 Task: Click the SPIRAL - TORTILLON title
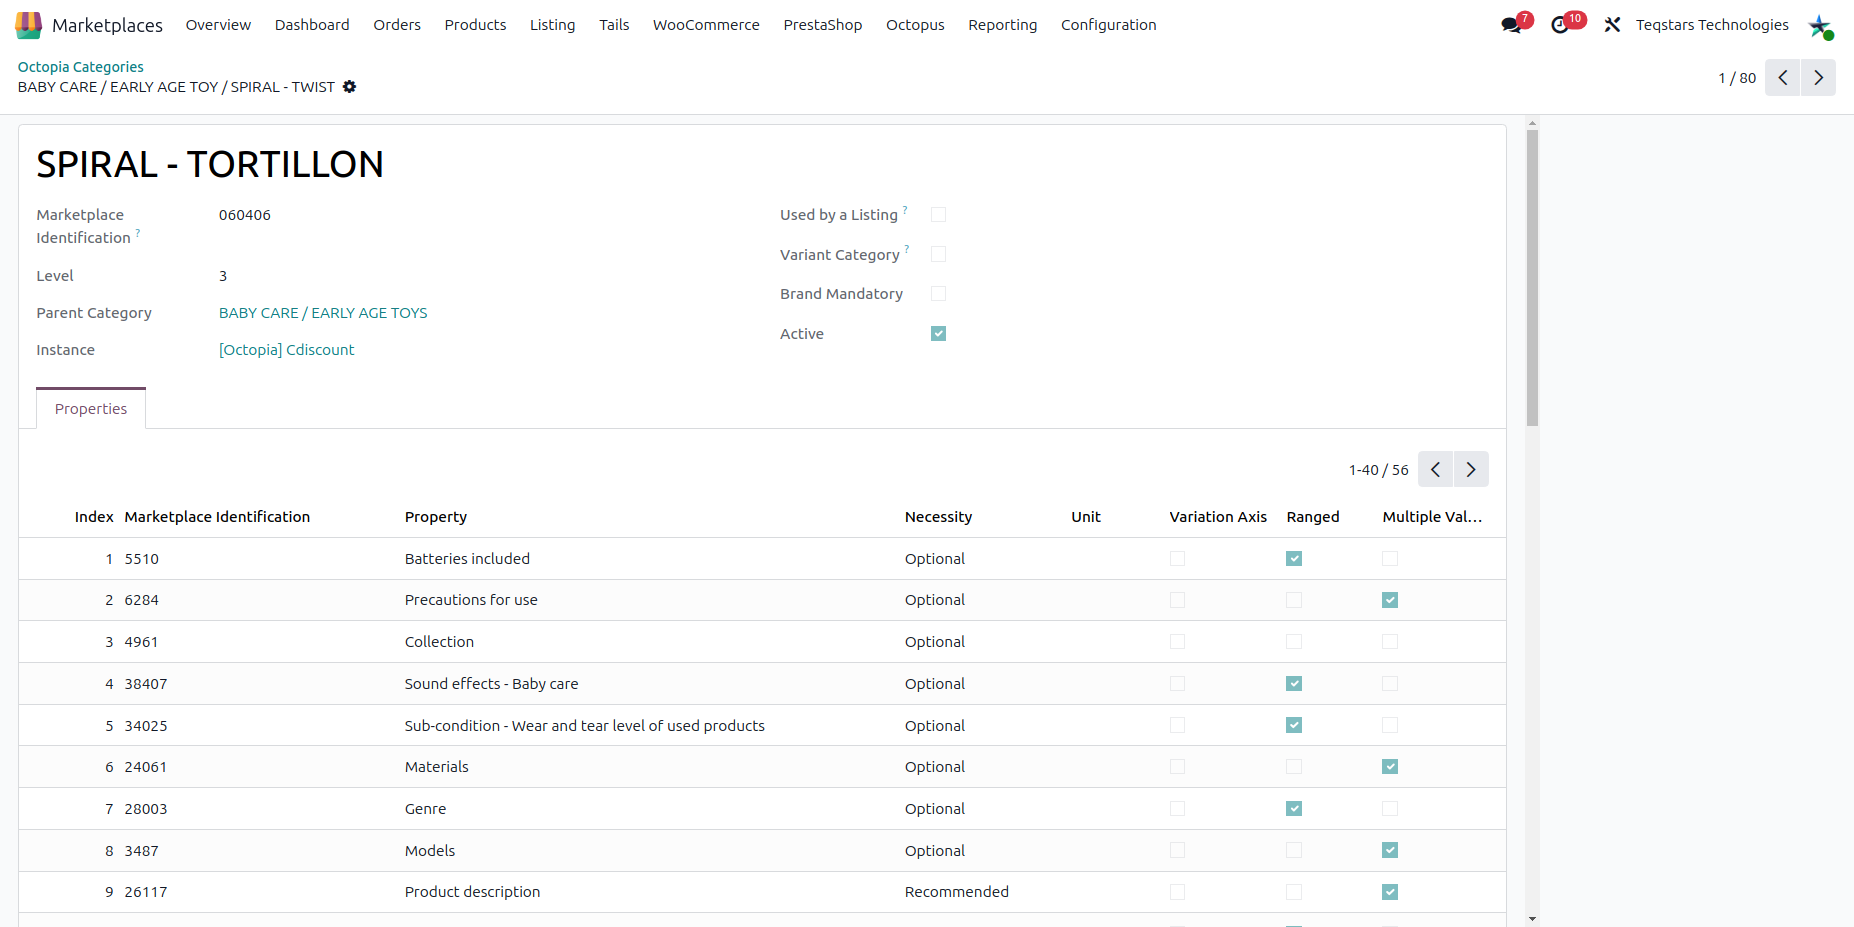[210, 165]
